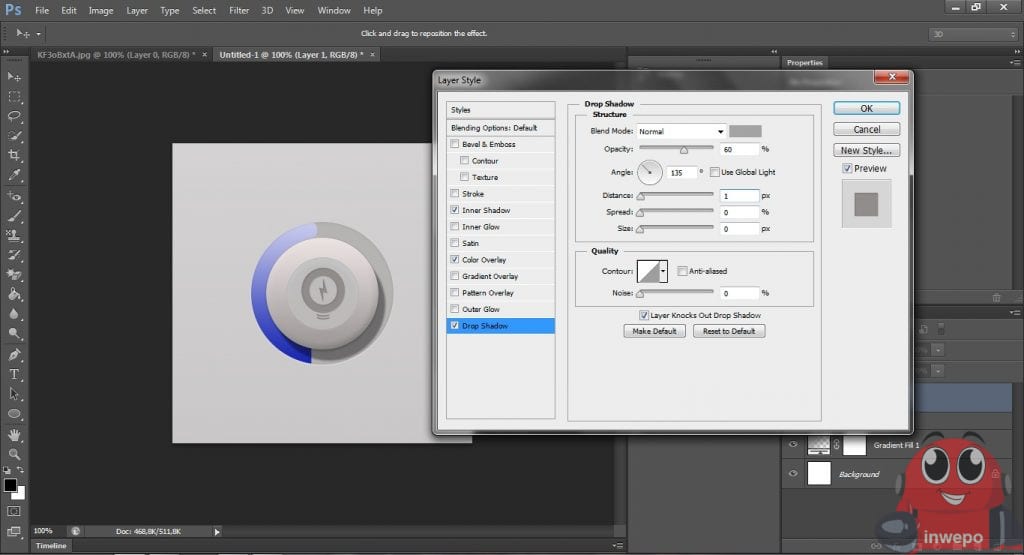Screen dimensions: 1024x555
Task: Uncheck the Preview checkbox
Action: pos(847,169)
